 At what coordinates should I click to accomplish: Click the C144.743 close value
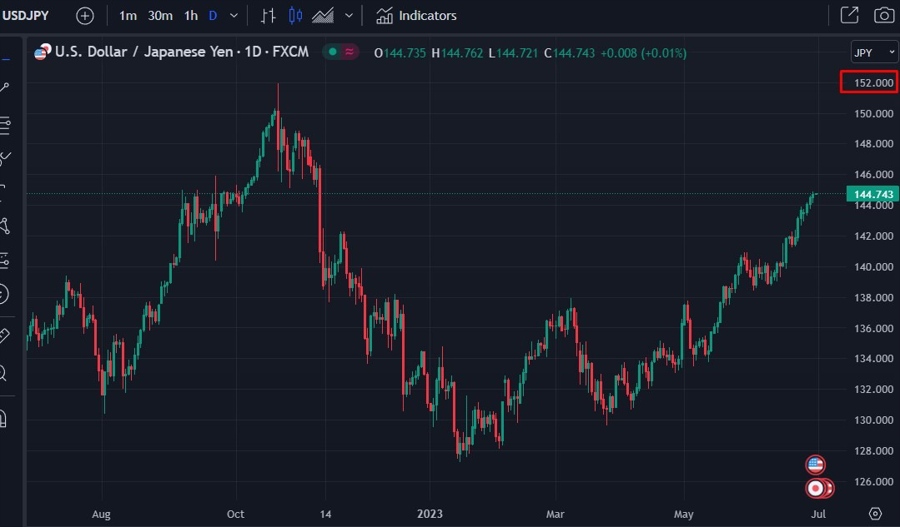[569, 53]
